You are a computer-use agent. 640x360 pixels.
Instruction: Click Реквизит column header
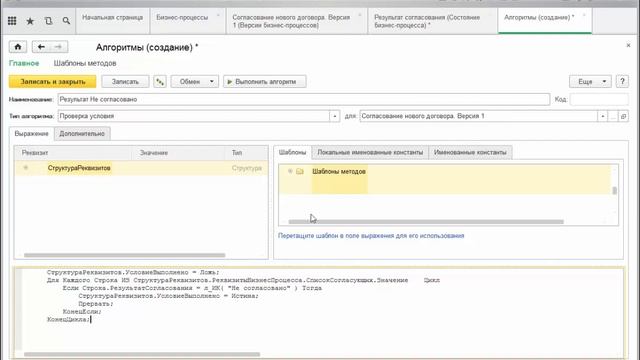coord(73,153)
